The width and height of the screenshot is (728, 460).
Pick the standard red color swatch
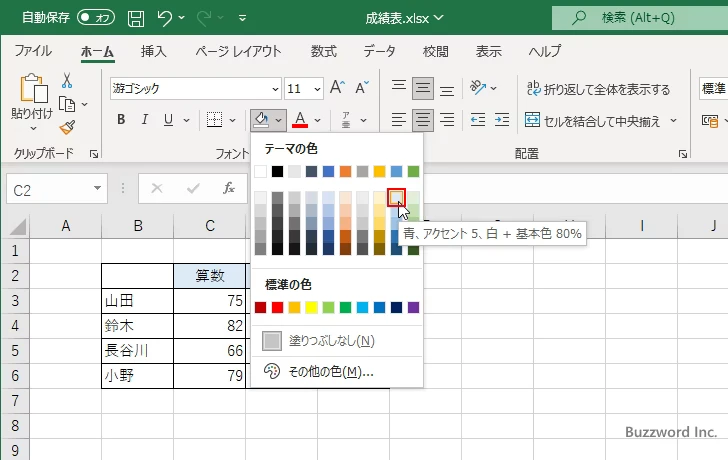(277, 307)
